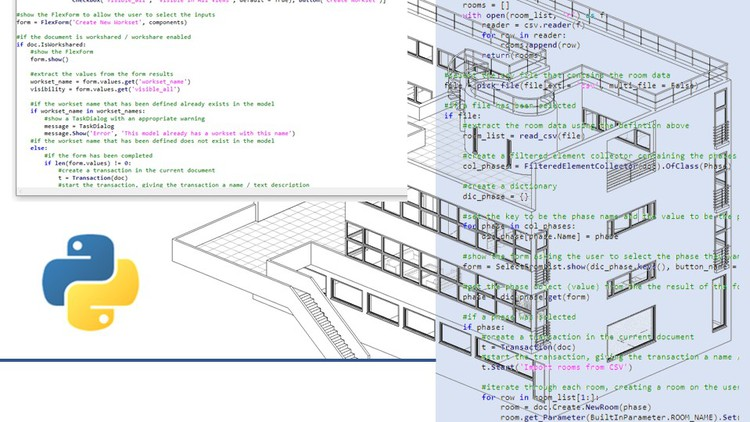
Task: Click the line "return(rooms)"
Action: point(512,56)
